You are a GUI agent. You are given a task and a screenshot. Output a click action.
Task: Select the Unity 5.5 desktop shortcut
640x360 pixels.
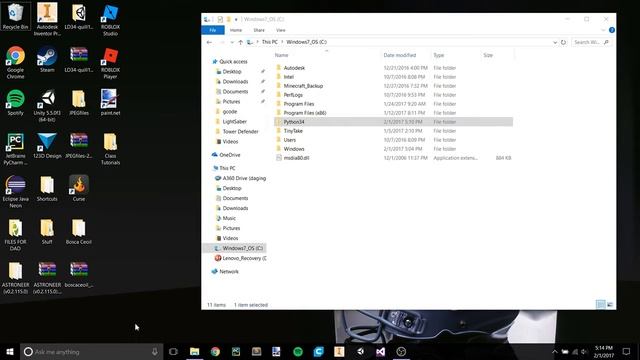pos(47,106)
